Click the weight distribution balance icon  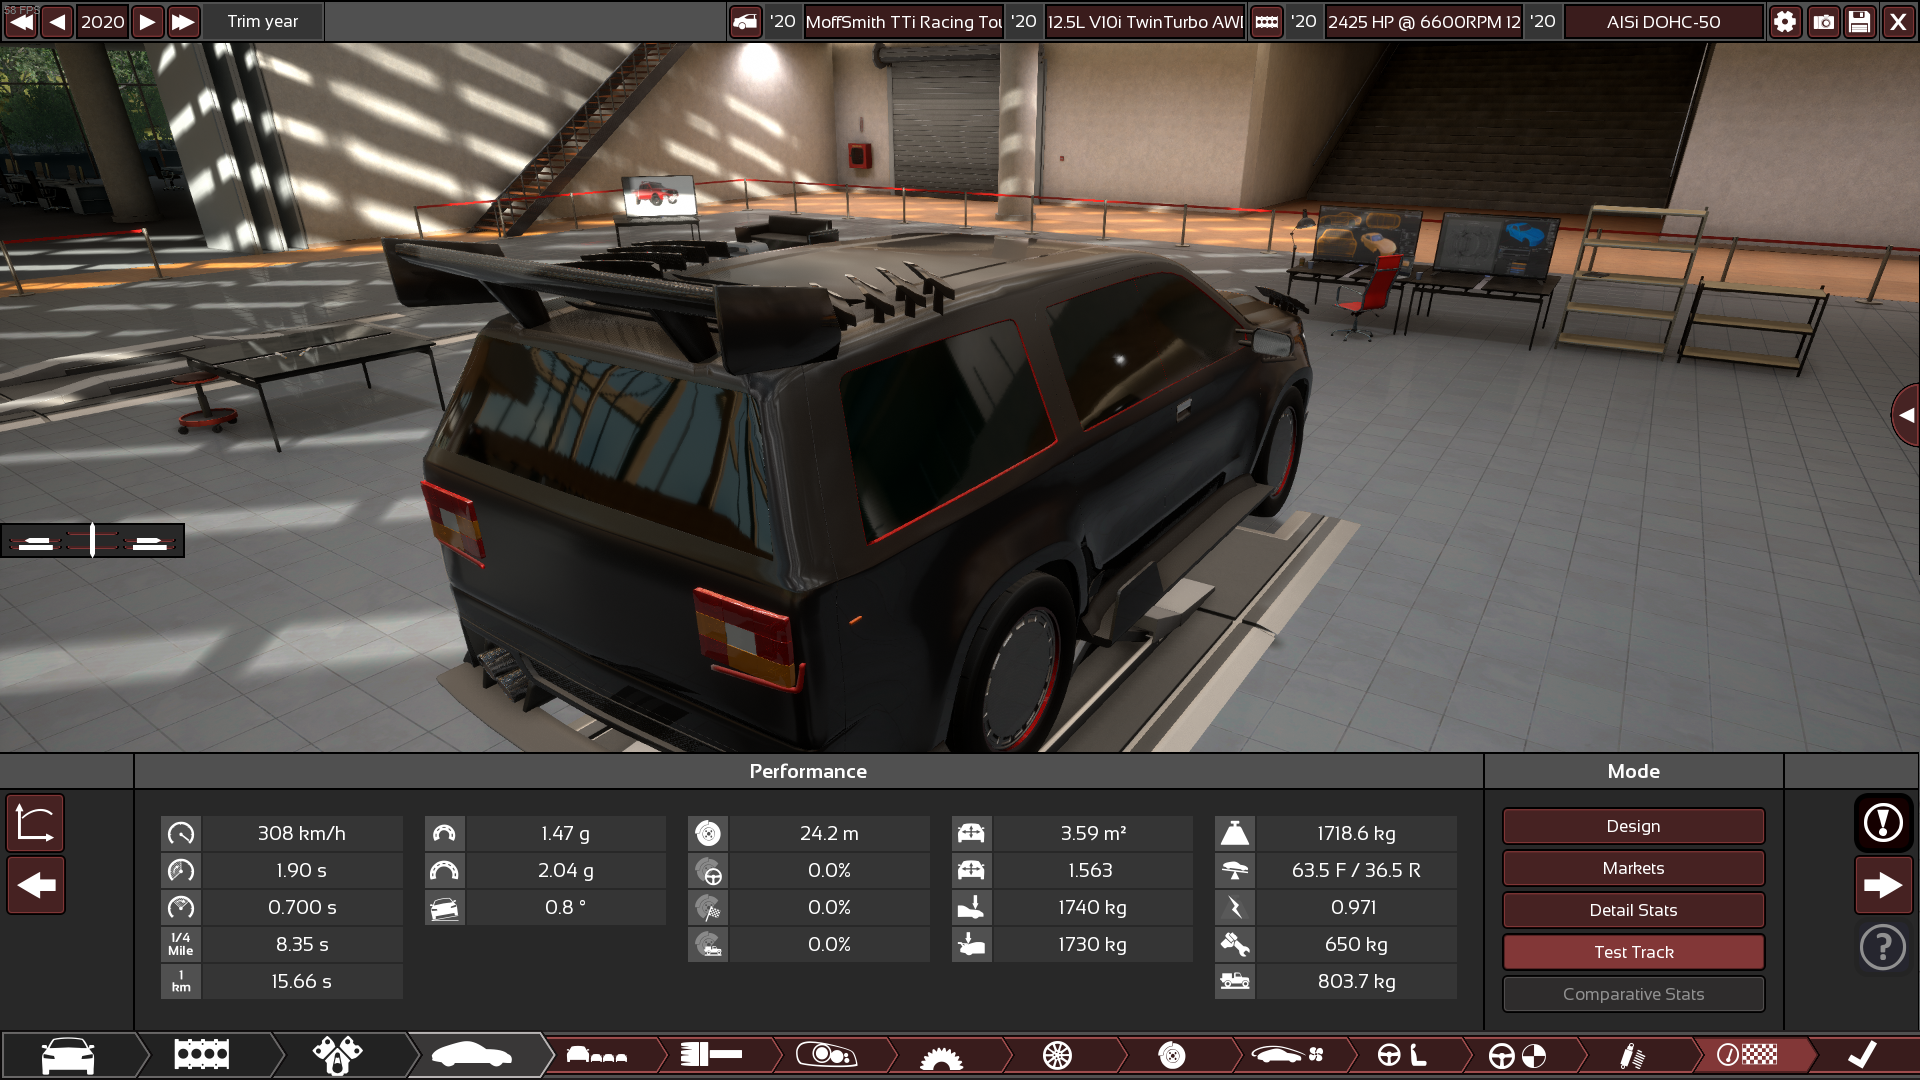click(1235, 870)
